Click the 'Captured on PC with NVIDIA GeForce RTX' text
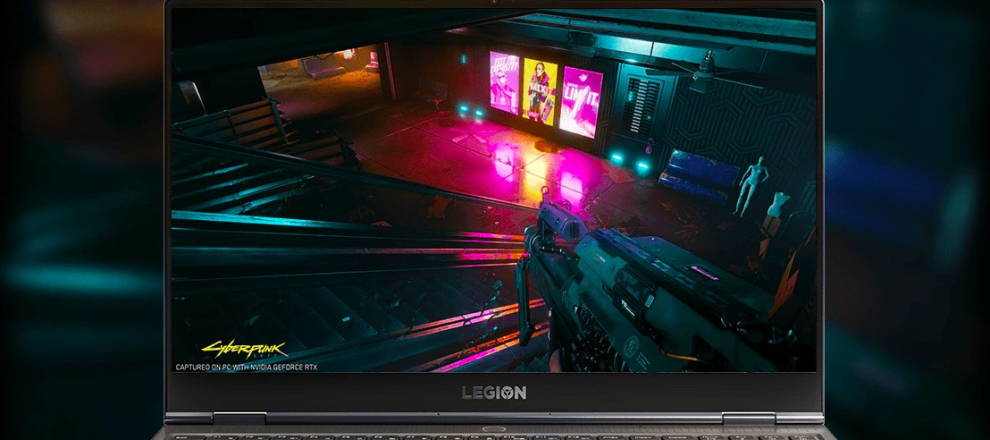 click(x=260, y=367)
